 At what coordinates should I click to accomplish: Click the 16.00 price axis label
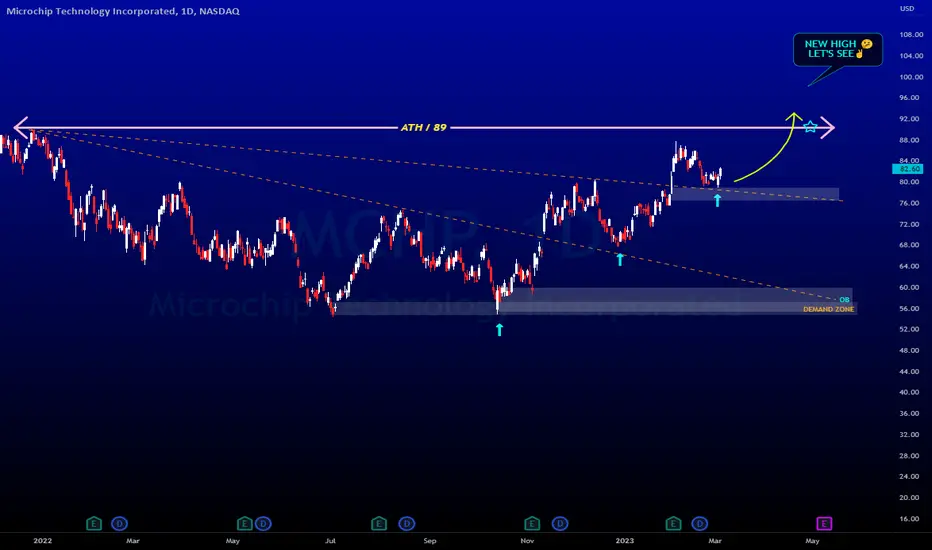point(909,519)
